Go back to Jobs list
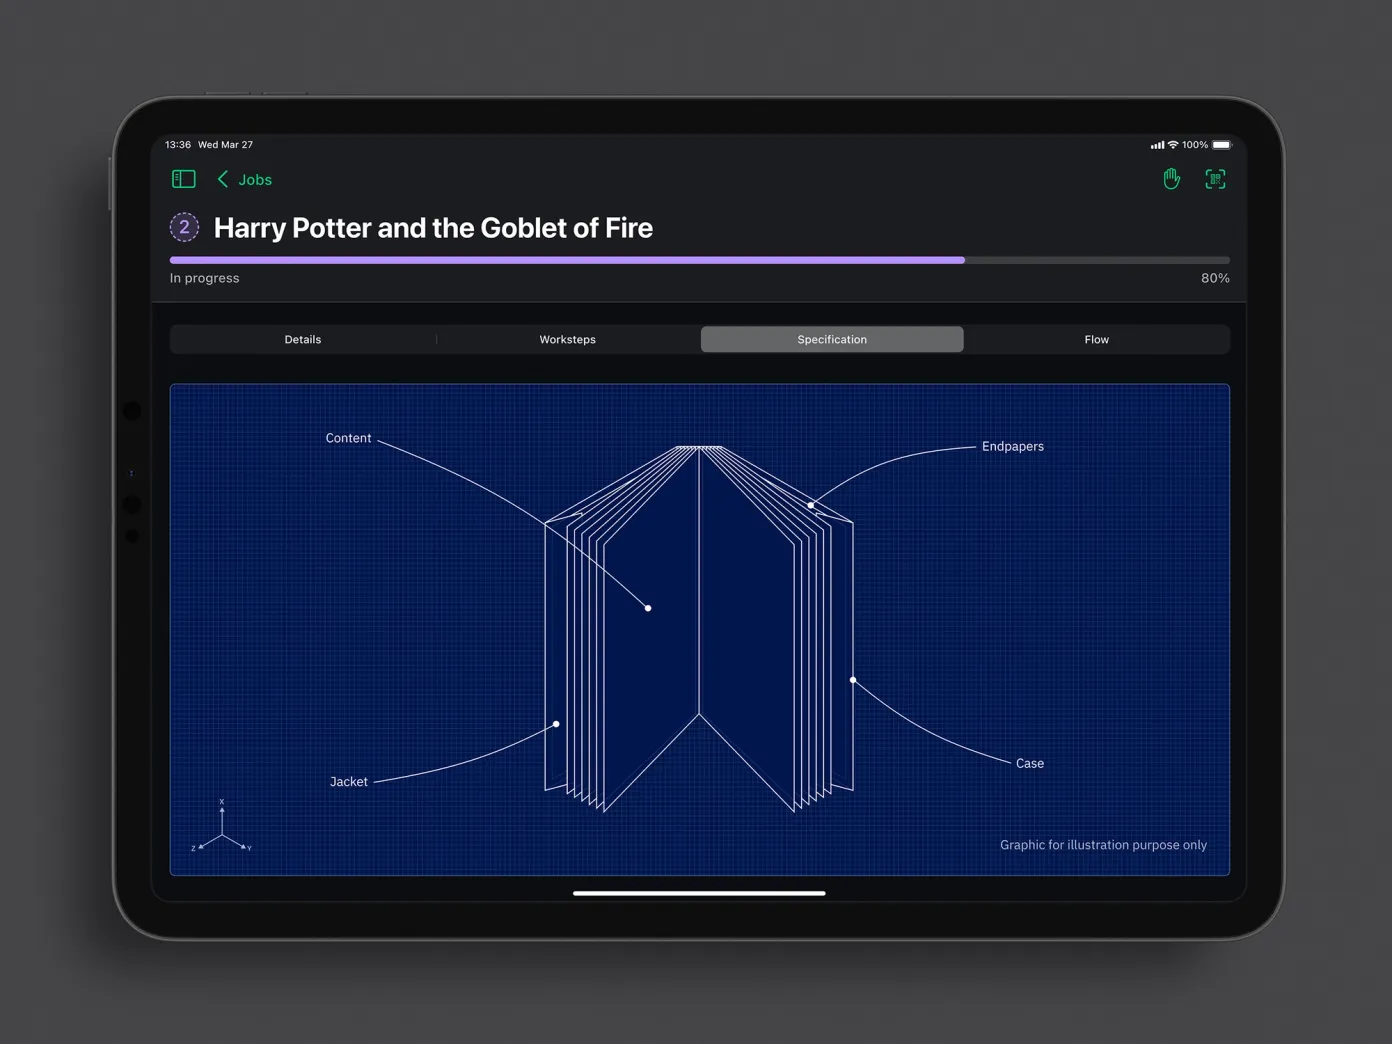1392x1044 pixels. point(245,179)
